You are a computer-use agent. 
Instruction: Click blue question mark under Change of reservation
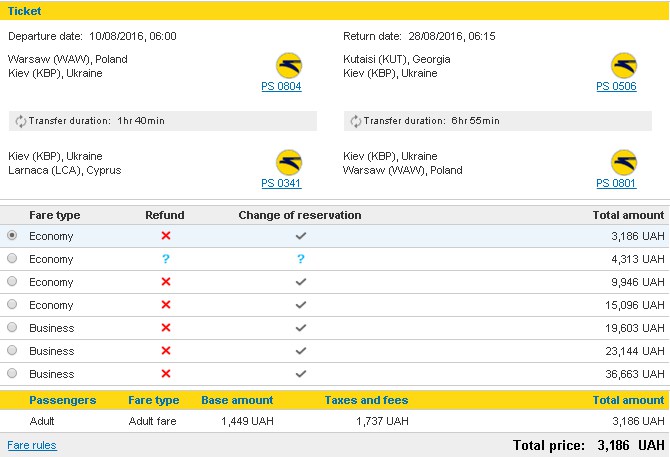pos(301,259)
